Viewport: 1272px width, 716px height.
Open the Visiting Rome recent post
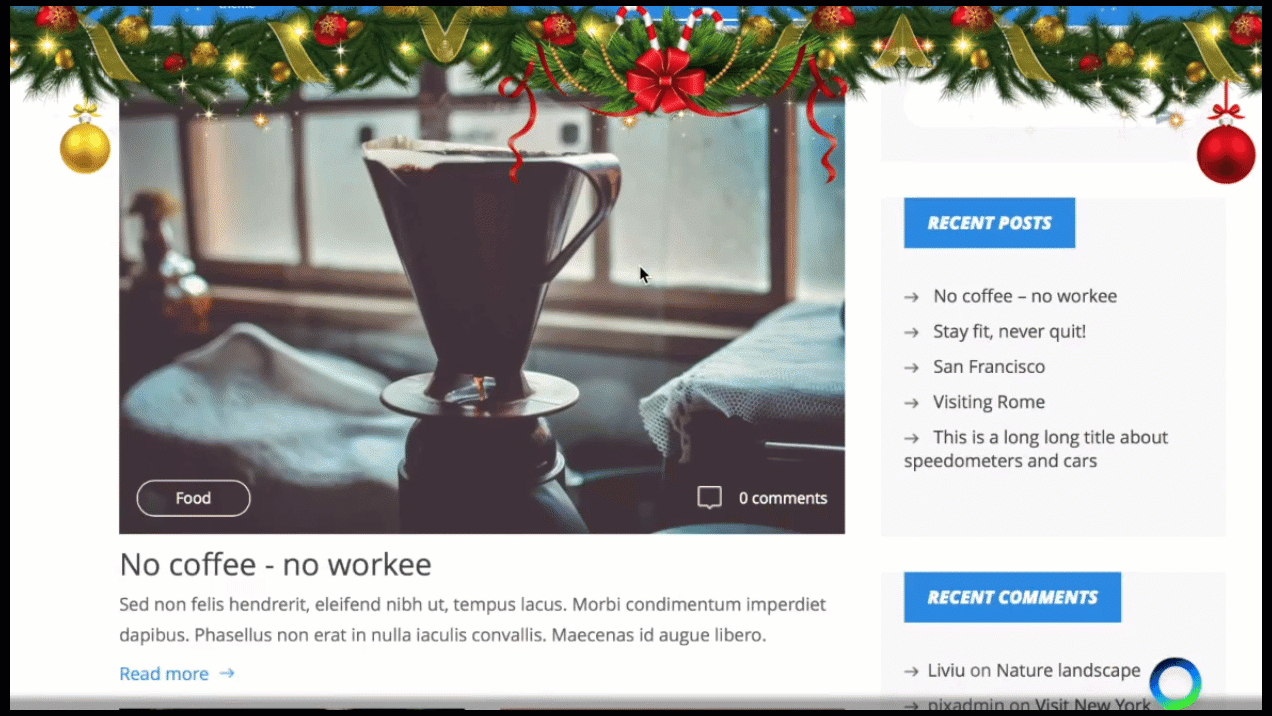pos(989,402)
